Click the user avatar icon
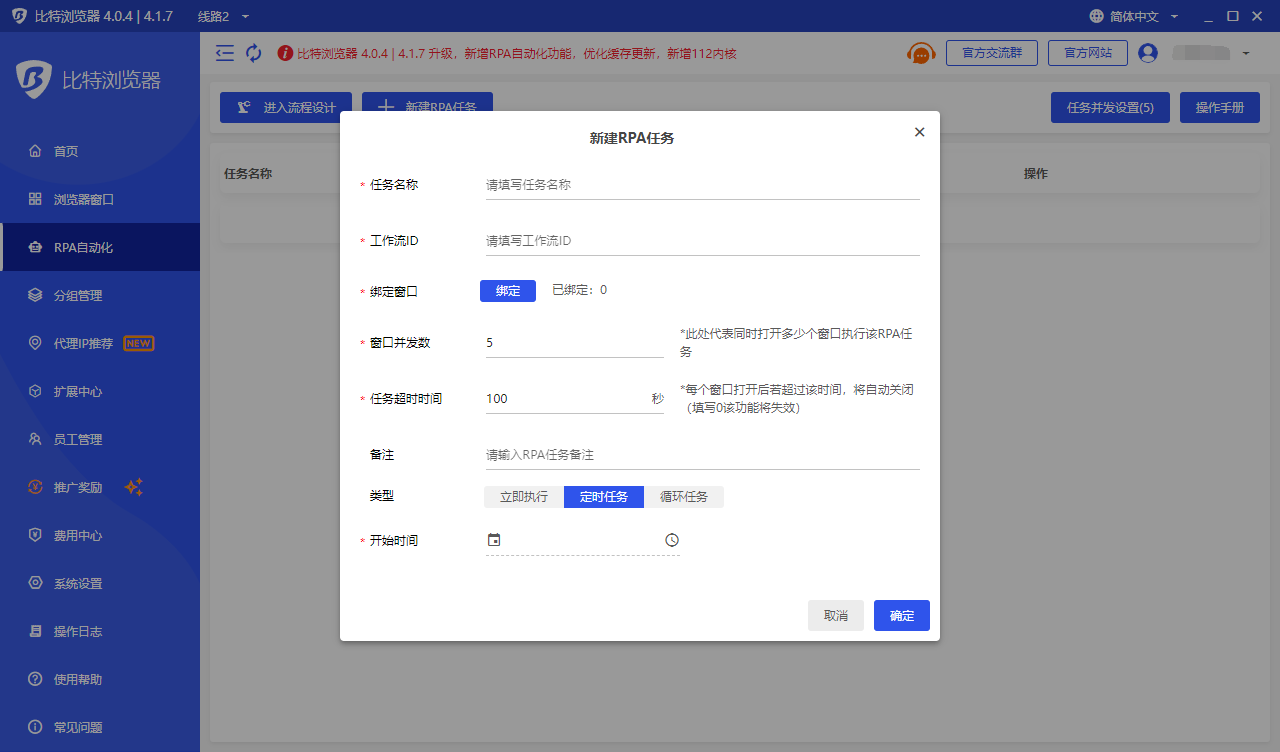The height and width of the screenshot is (752, 1280). 1148,53
